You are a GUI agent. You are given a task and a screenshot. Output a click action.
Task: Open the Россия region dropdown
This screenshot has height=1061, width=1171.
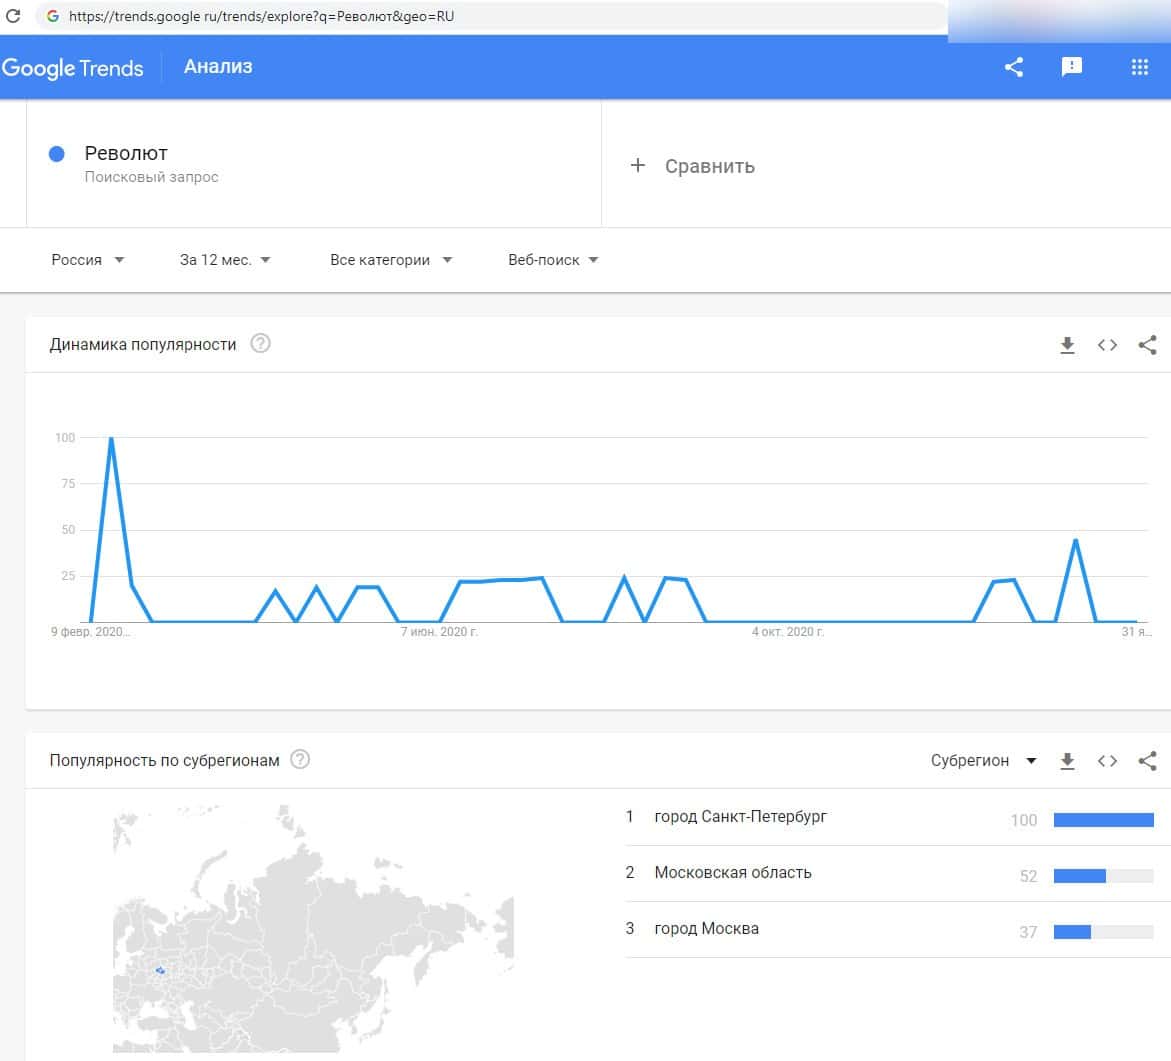tap(88, 260)
